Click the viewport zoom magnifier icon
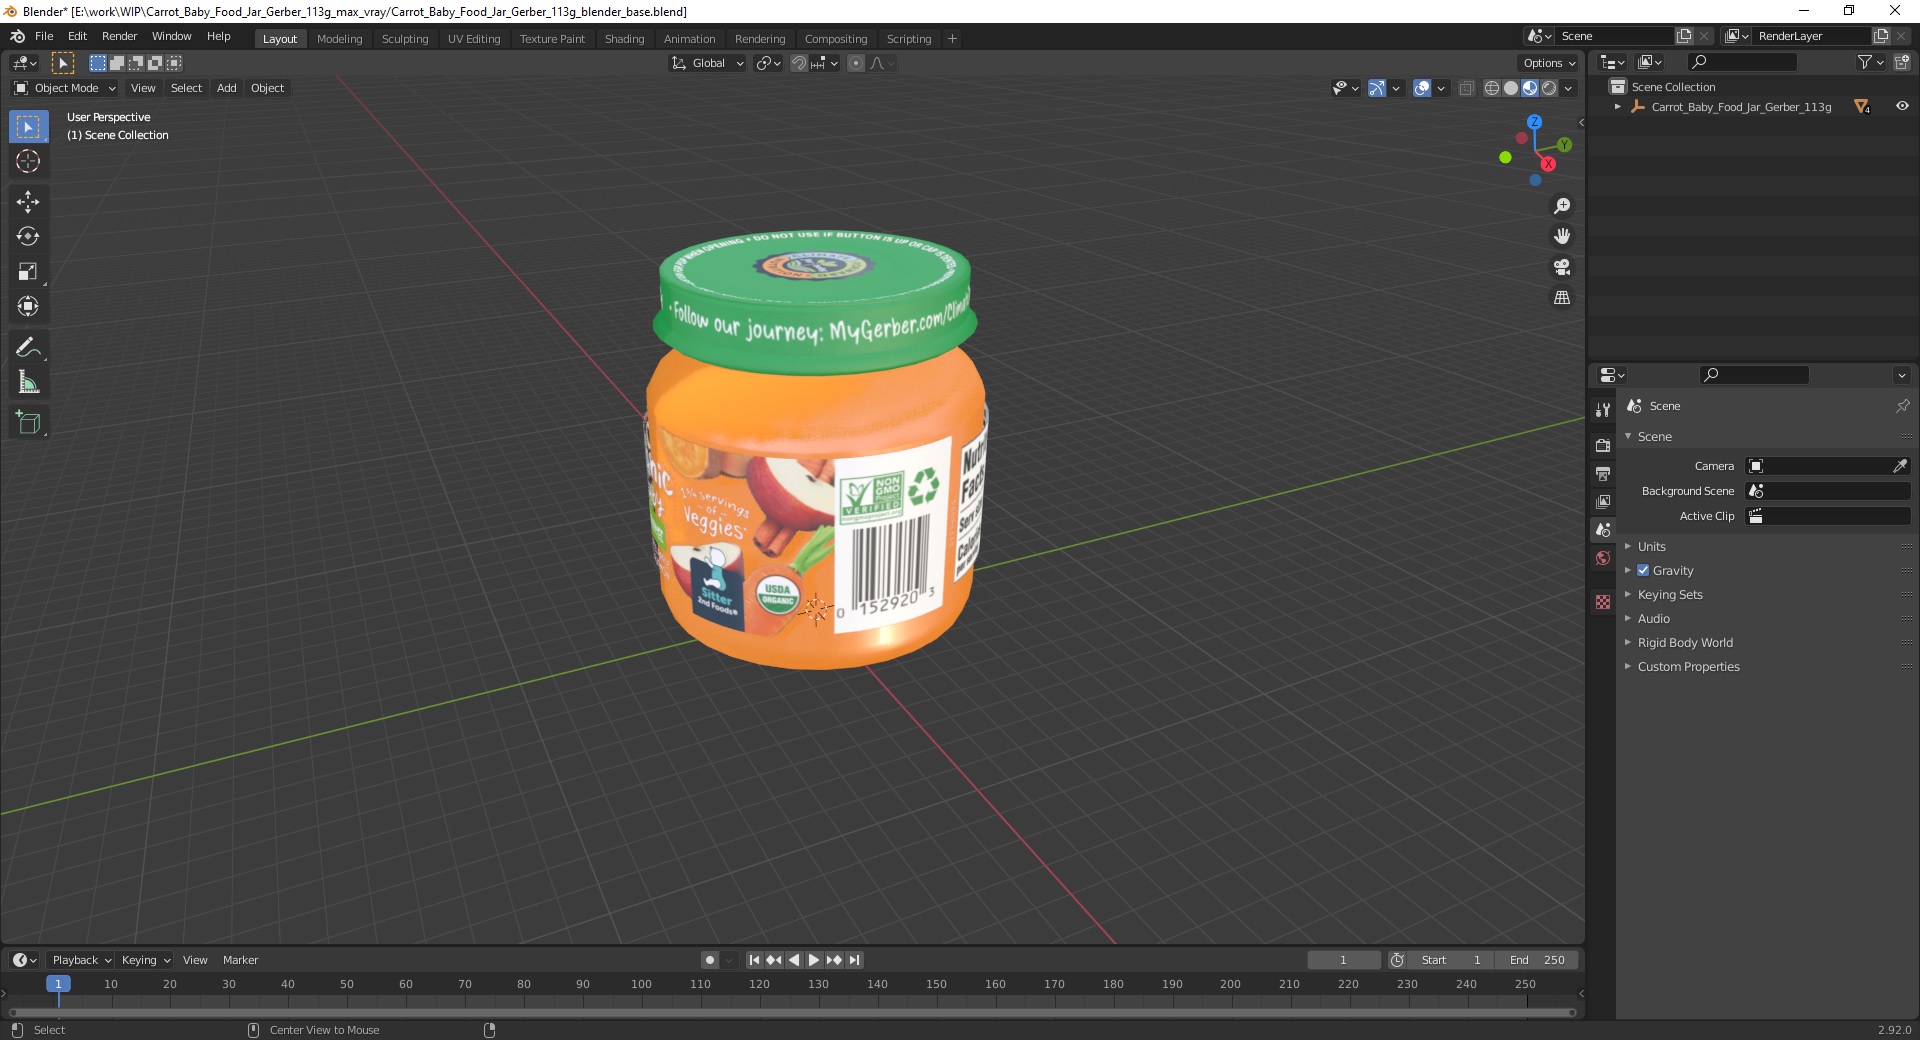This screenshot has height=1040, width=1920. pyautogui.click(x=1562, y=206)
